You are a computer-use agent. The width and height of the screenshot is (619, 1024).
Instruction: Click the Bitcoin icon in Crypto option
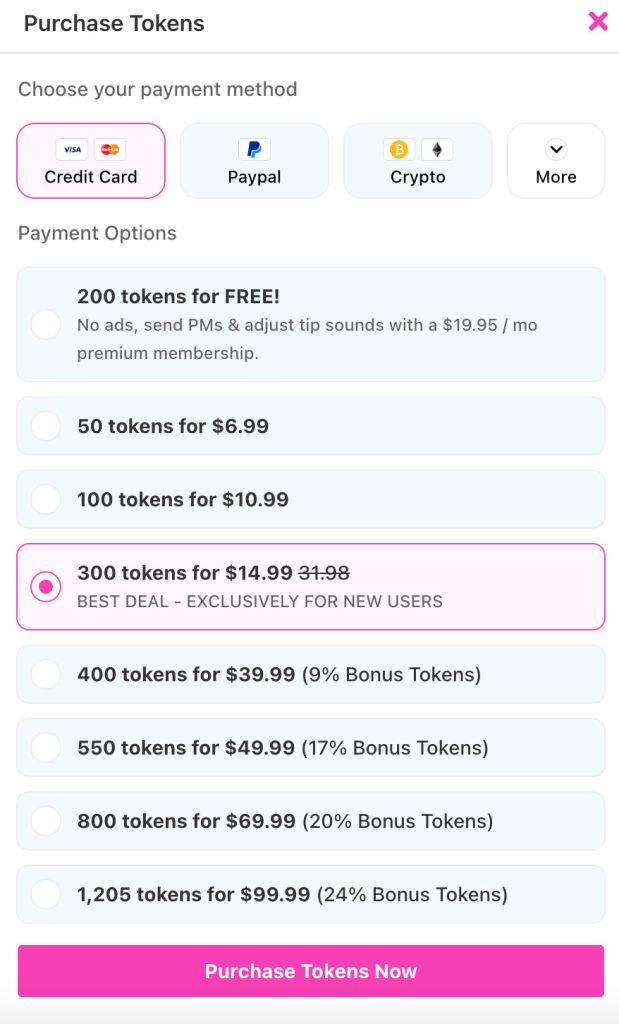(x=399, y=148)
